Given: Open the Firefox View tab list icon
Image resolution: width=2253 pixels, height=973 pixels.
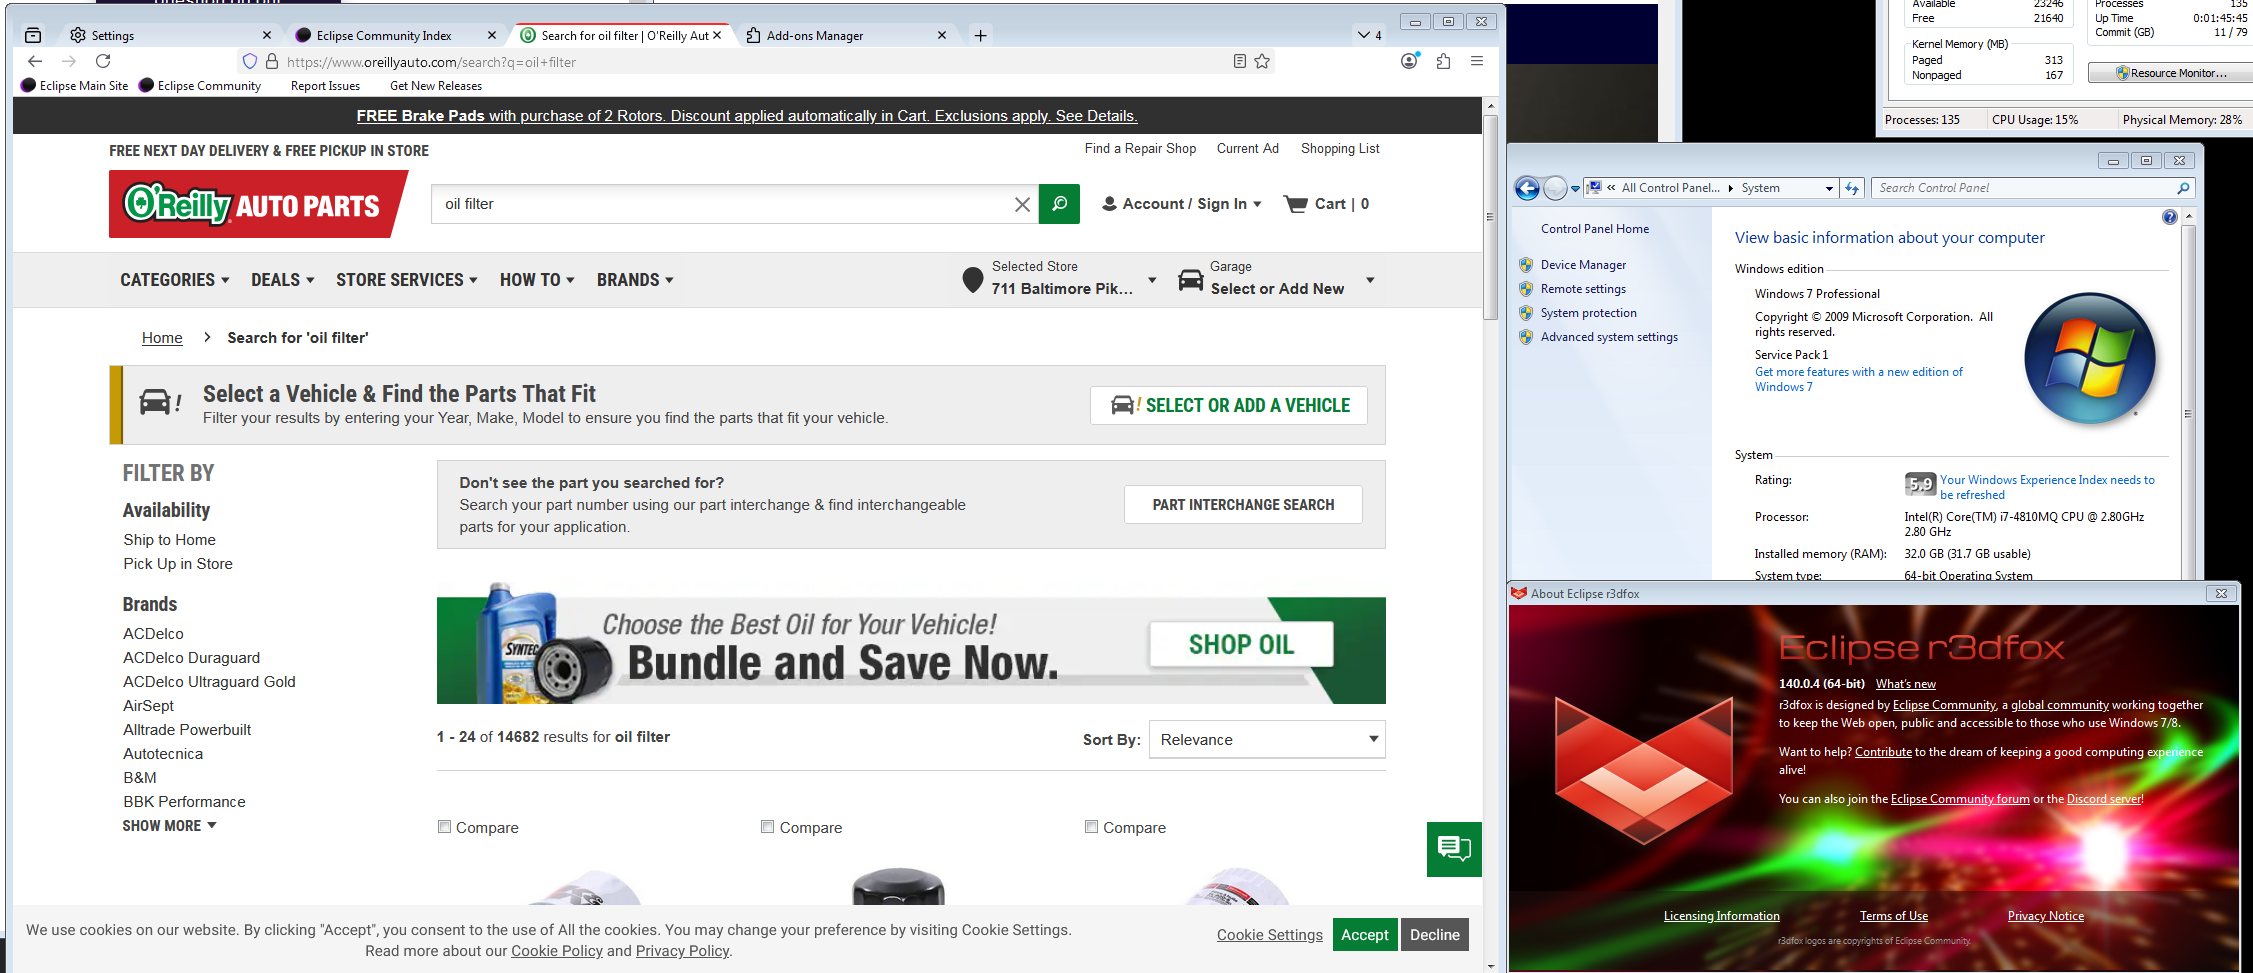Looking at the screenshot, I should point(33,35).
